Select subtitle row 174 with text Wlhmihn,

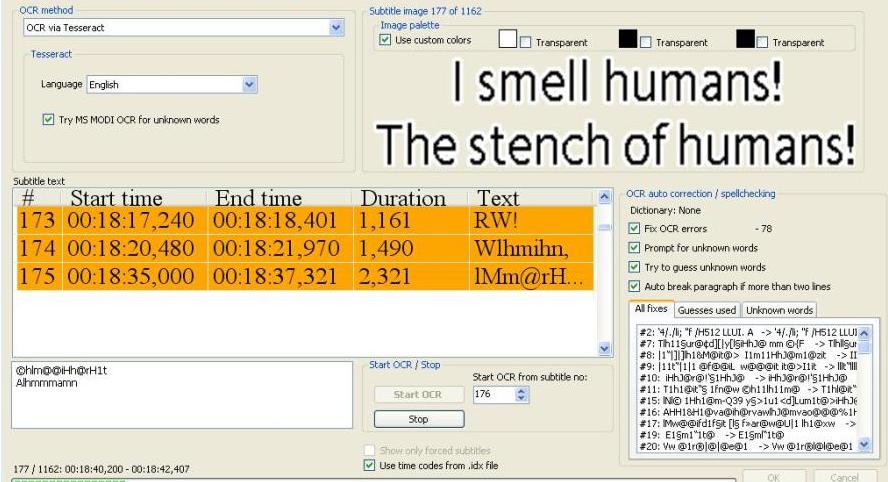tap(305, 248)
